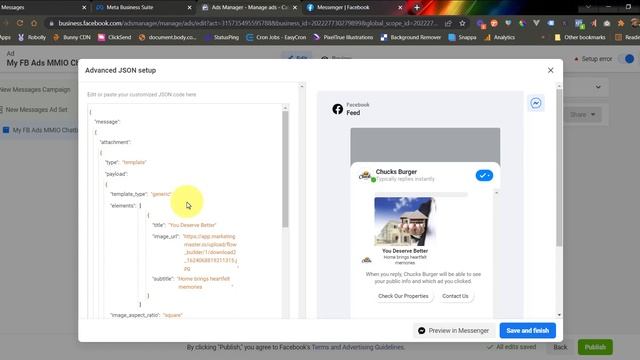This screenshot has height=360, width=640.
Task: Click the house image in preview card
Action: [x=404, y=222]
